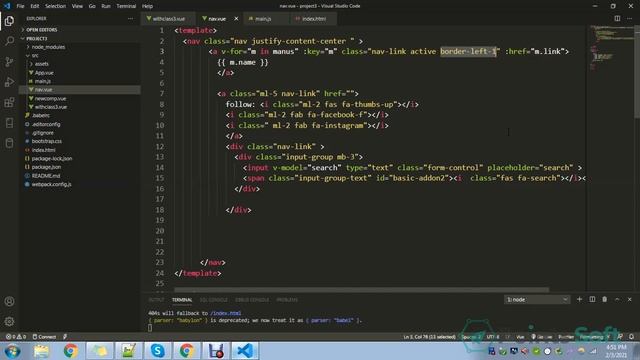Open the Go menu
Screen dimensions: 640x360
tap(92, 6)
